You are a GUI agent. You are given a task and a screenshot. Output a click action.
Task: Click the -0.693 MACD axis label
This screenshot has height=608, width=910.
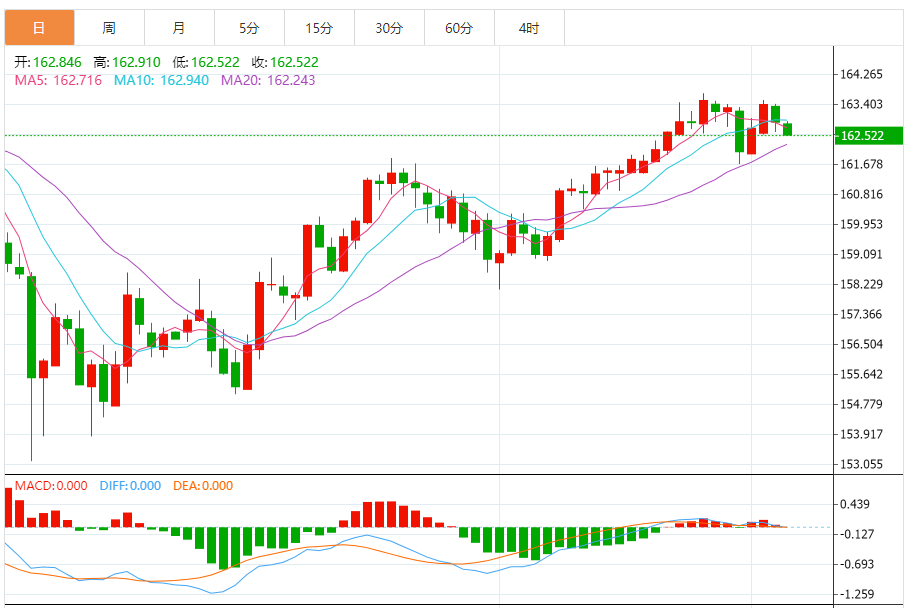point(857,564)
